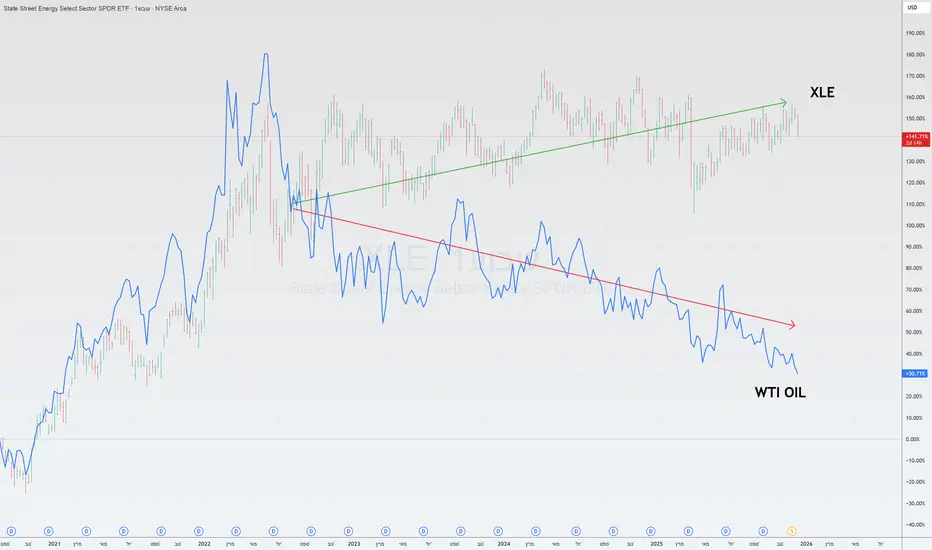
Task: Click the 2021 label on the time axis
Action: [54, 543]
